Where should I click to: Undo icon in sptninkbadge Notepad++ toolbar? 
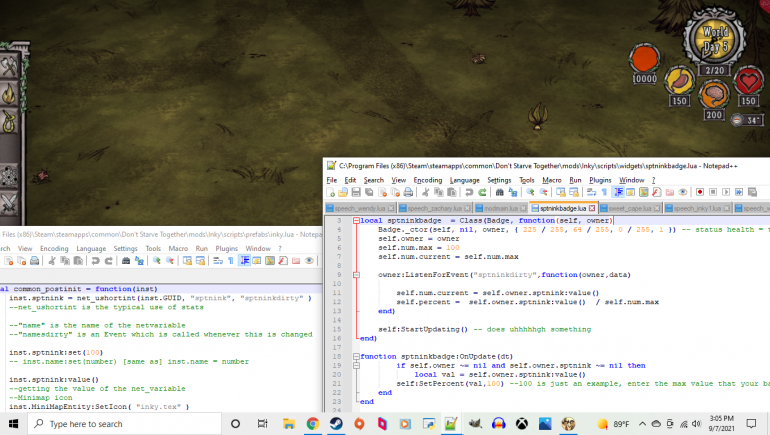pos(469,192)
